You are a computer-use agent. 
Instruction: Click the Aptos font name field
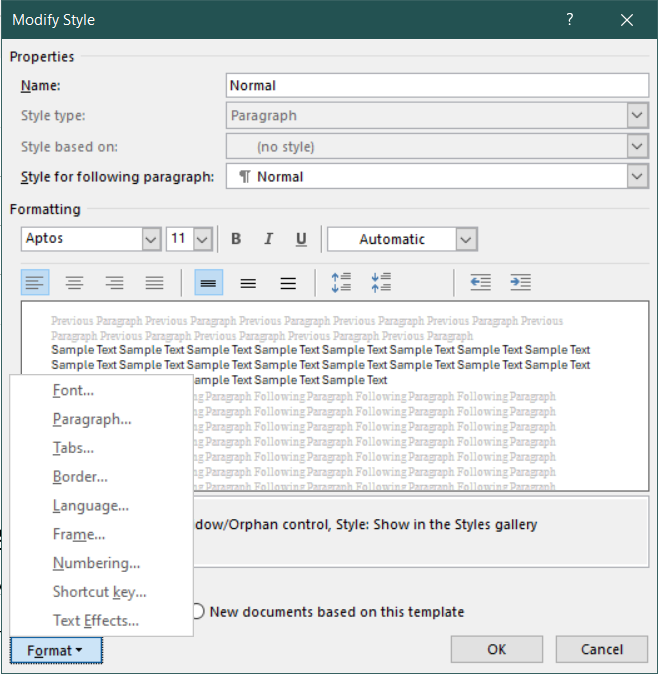coord(82,239)
